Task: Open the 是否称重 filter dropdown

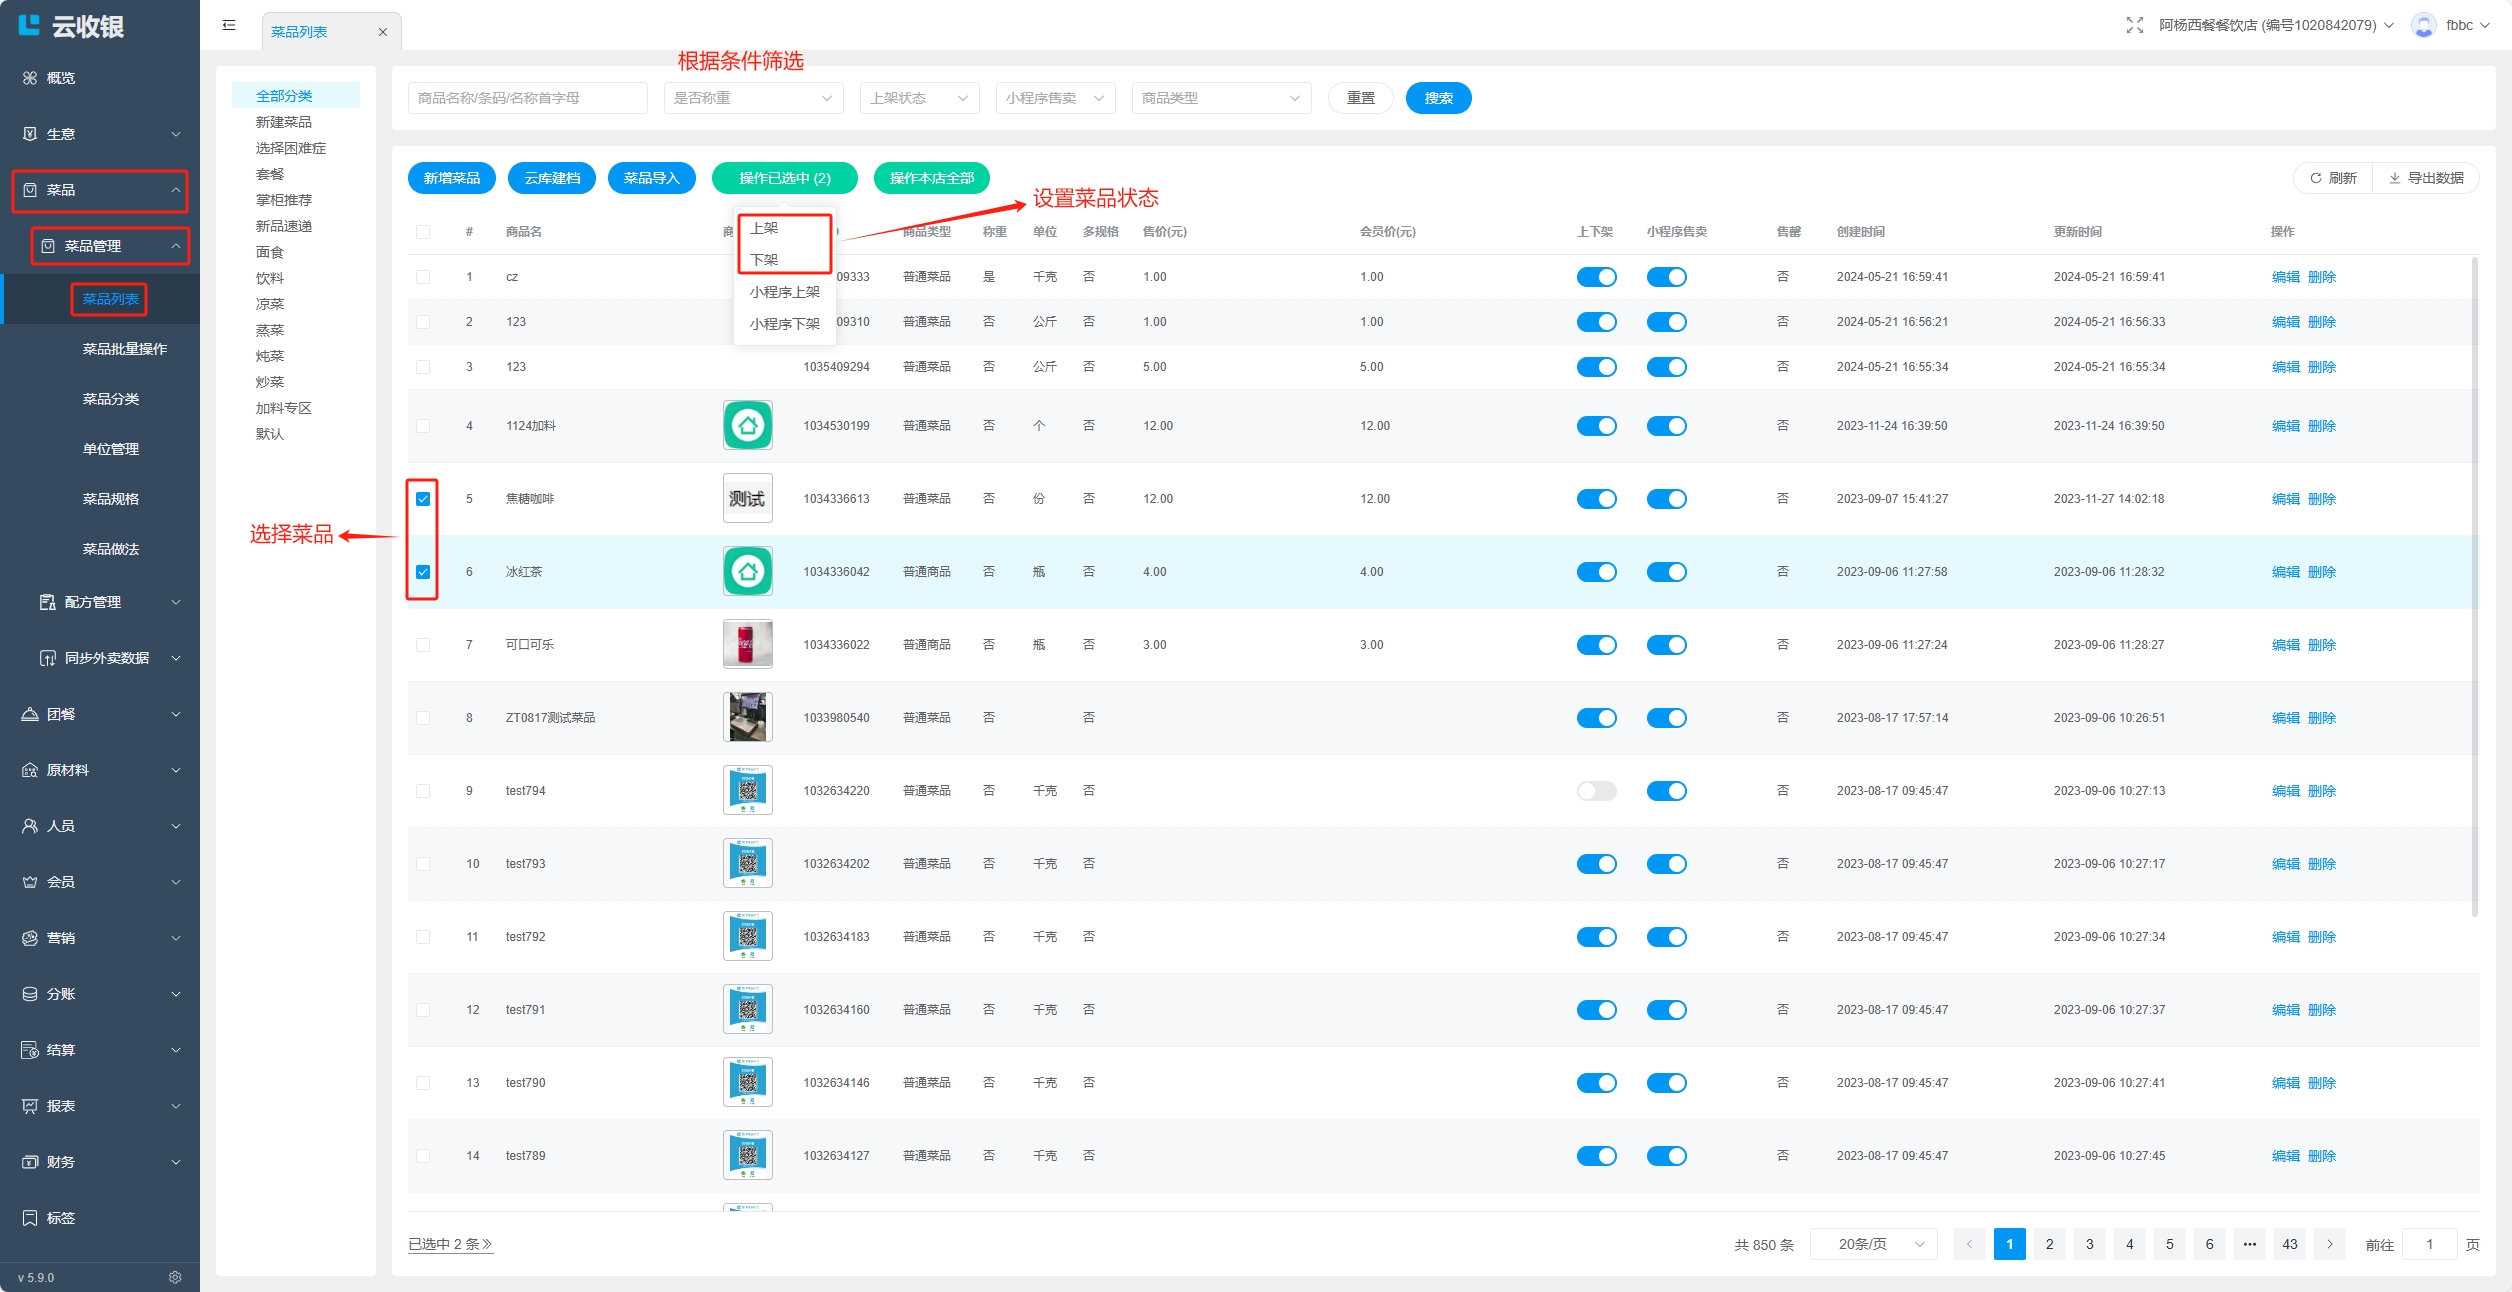Action: pyautogui.click(x=753, y=98)
